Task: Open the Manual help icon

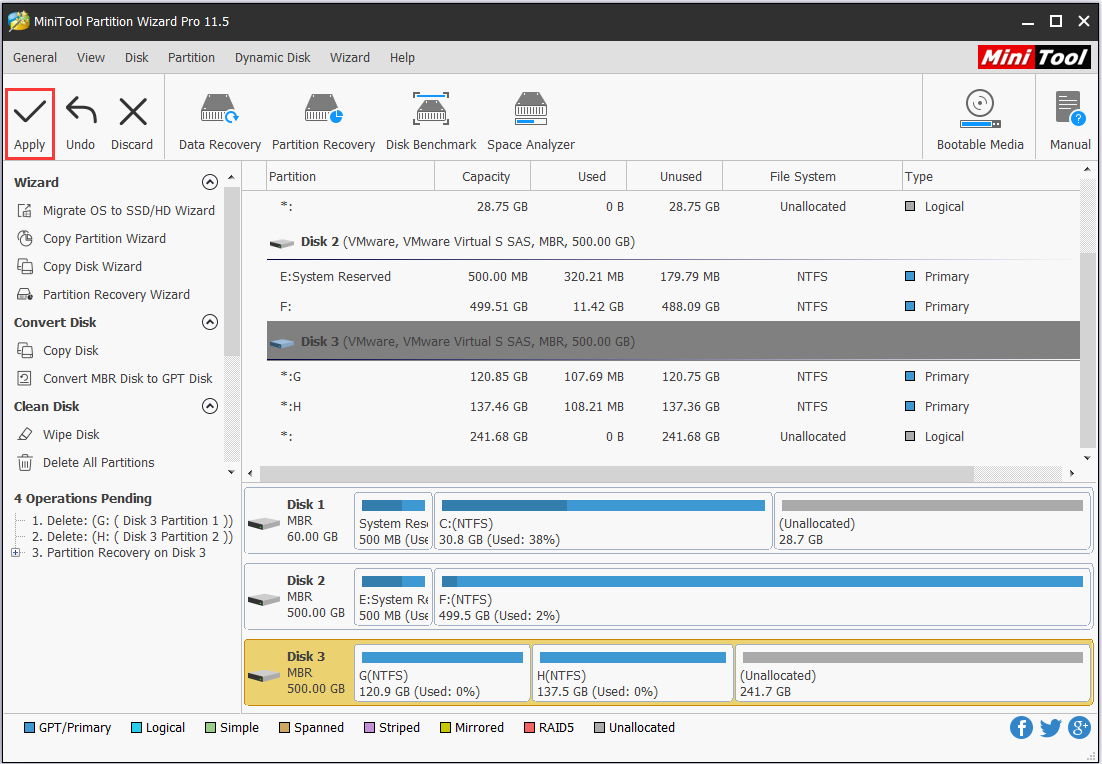Action: [x=1070, y=110]
